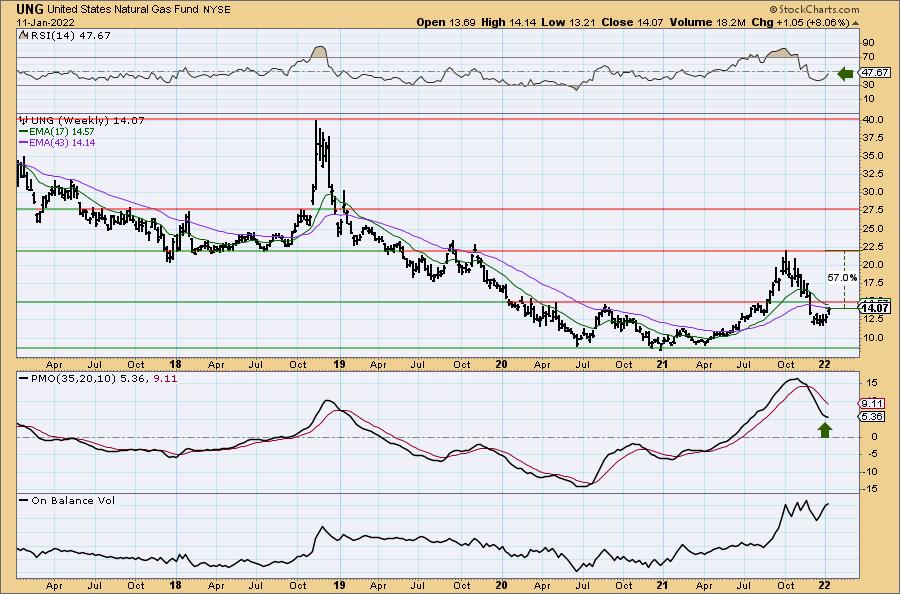Select the UNG (Weekly) 14.07 legend label

[x=88, y=121]
